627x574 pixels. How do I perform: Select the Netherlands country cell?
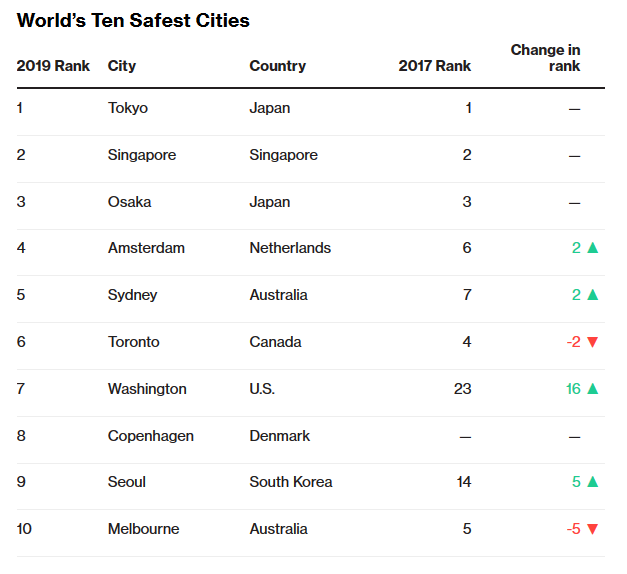[290, 248]
